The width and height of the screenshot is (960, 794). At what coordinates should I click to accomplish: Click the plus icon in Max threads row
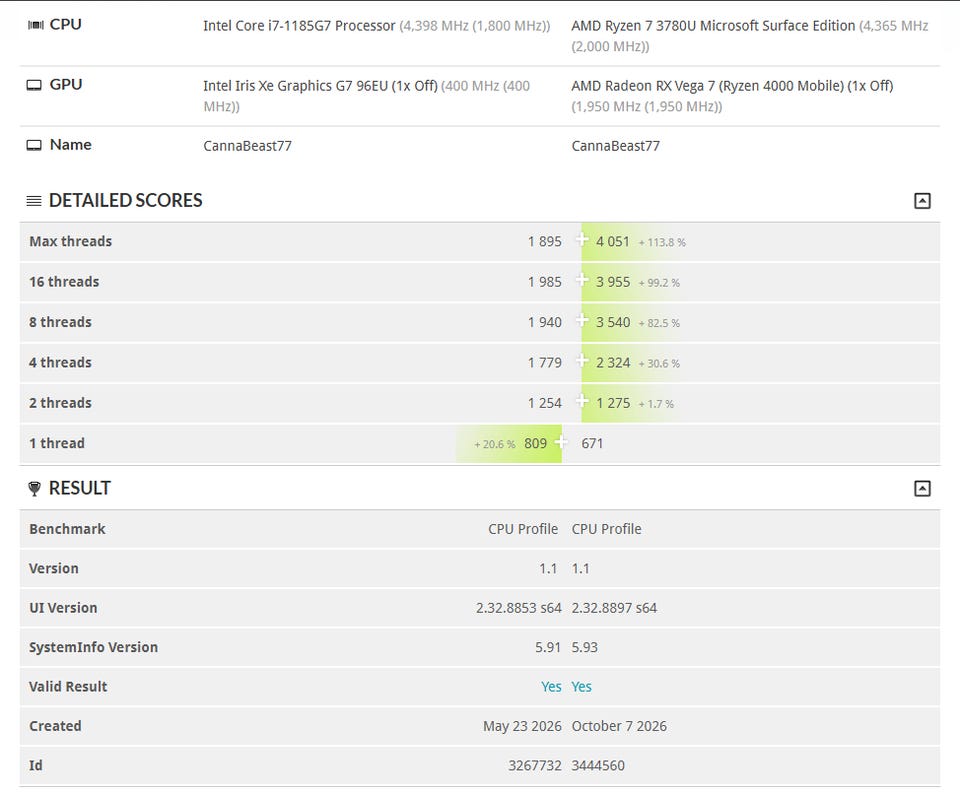(x=582, y=240)
